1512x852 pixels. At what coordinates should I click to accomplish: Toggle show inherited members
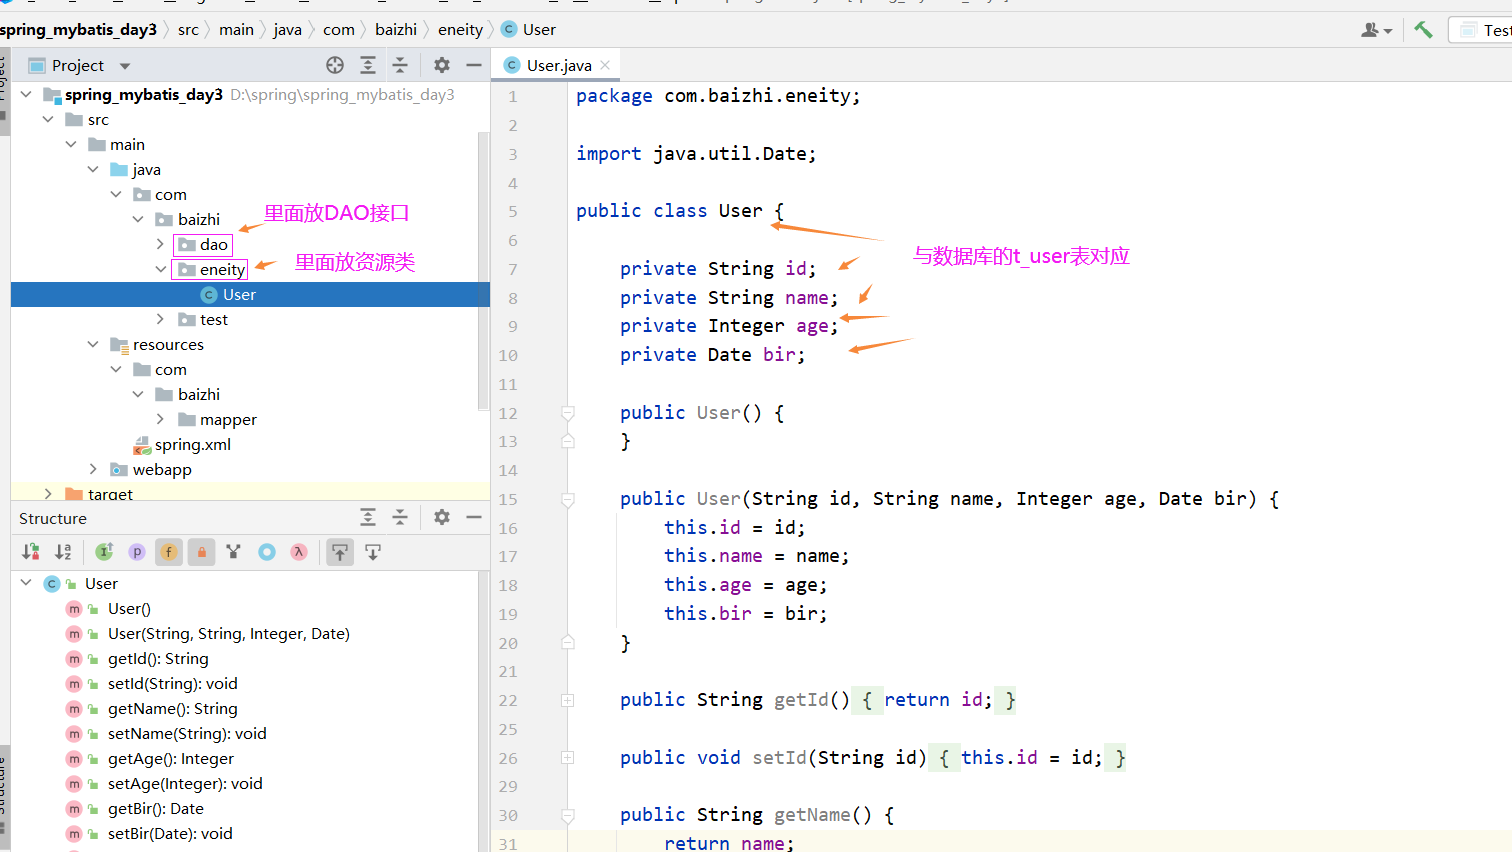tap(104, 552)
